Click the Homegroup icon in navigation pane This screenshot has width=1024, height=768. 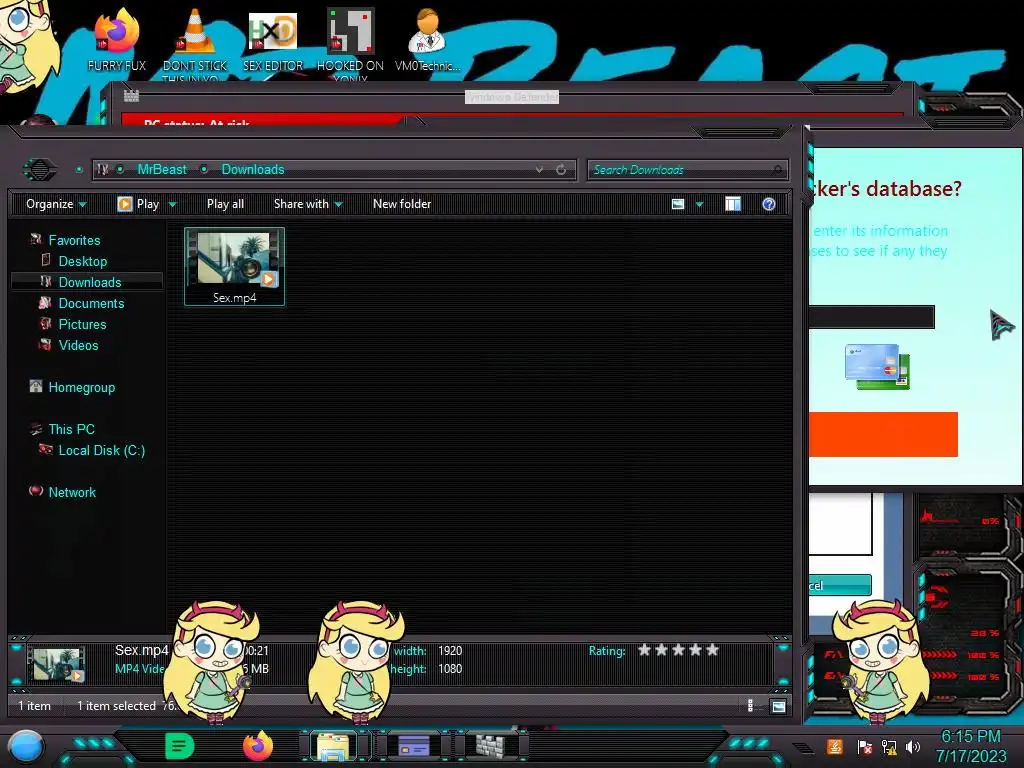point(36,387)
